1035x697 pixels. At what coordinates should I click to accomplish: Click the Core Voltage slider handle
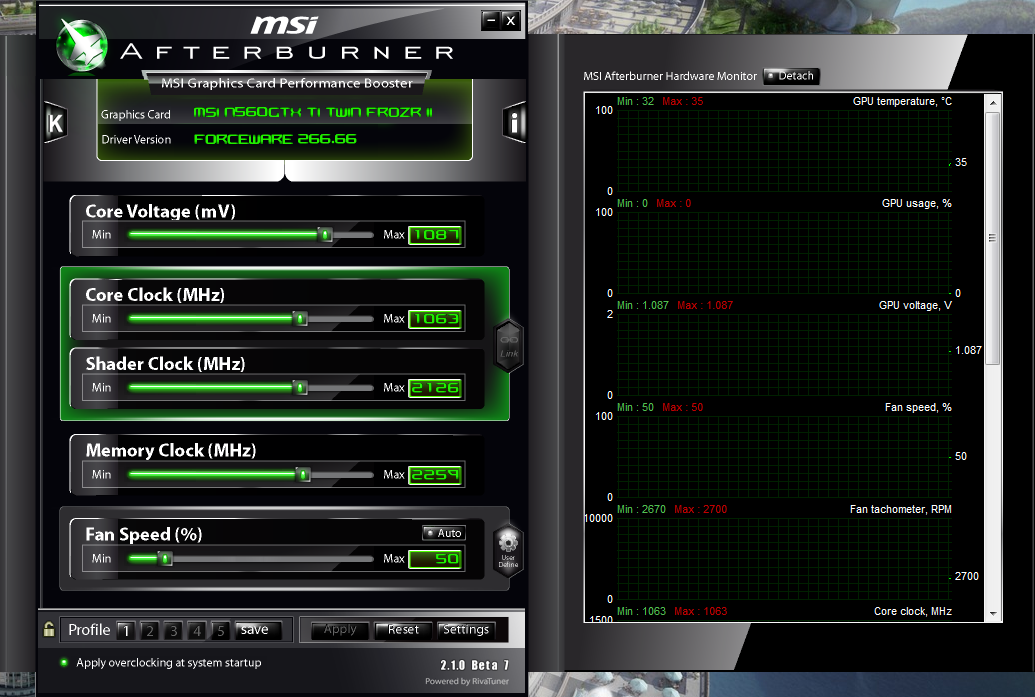(325, 235)
